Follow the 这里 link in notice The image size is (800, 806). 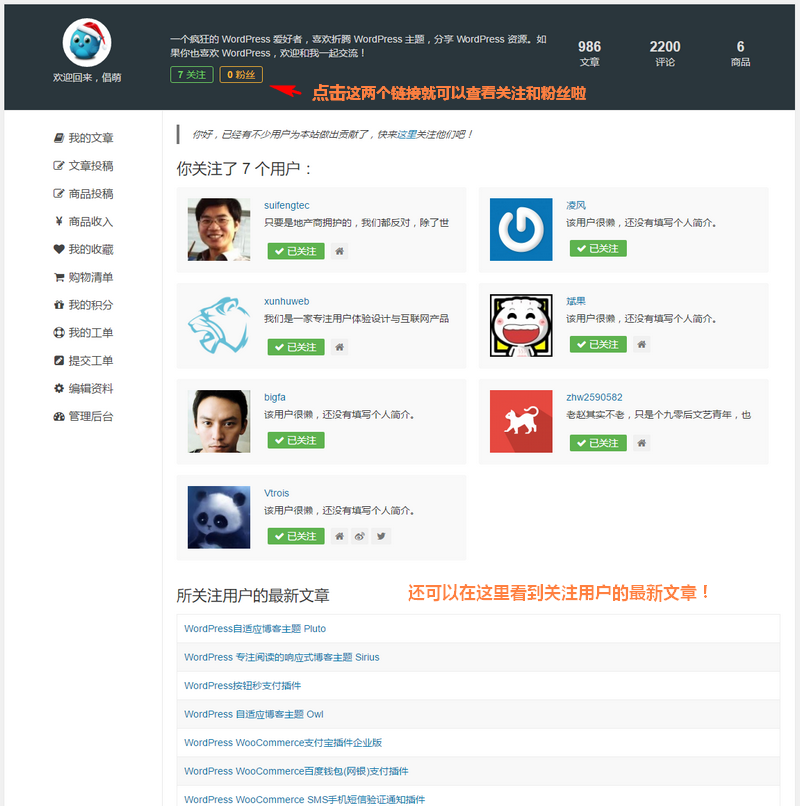tap(407, 135)
